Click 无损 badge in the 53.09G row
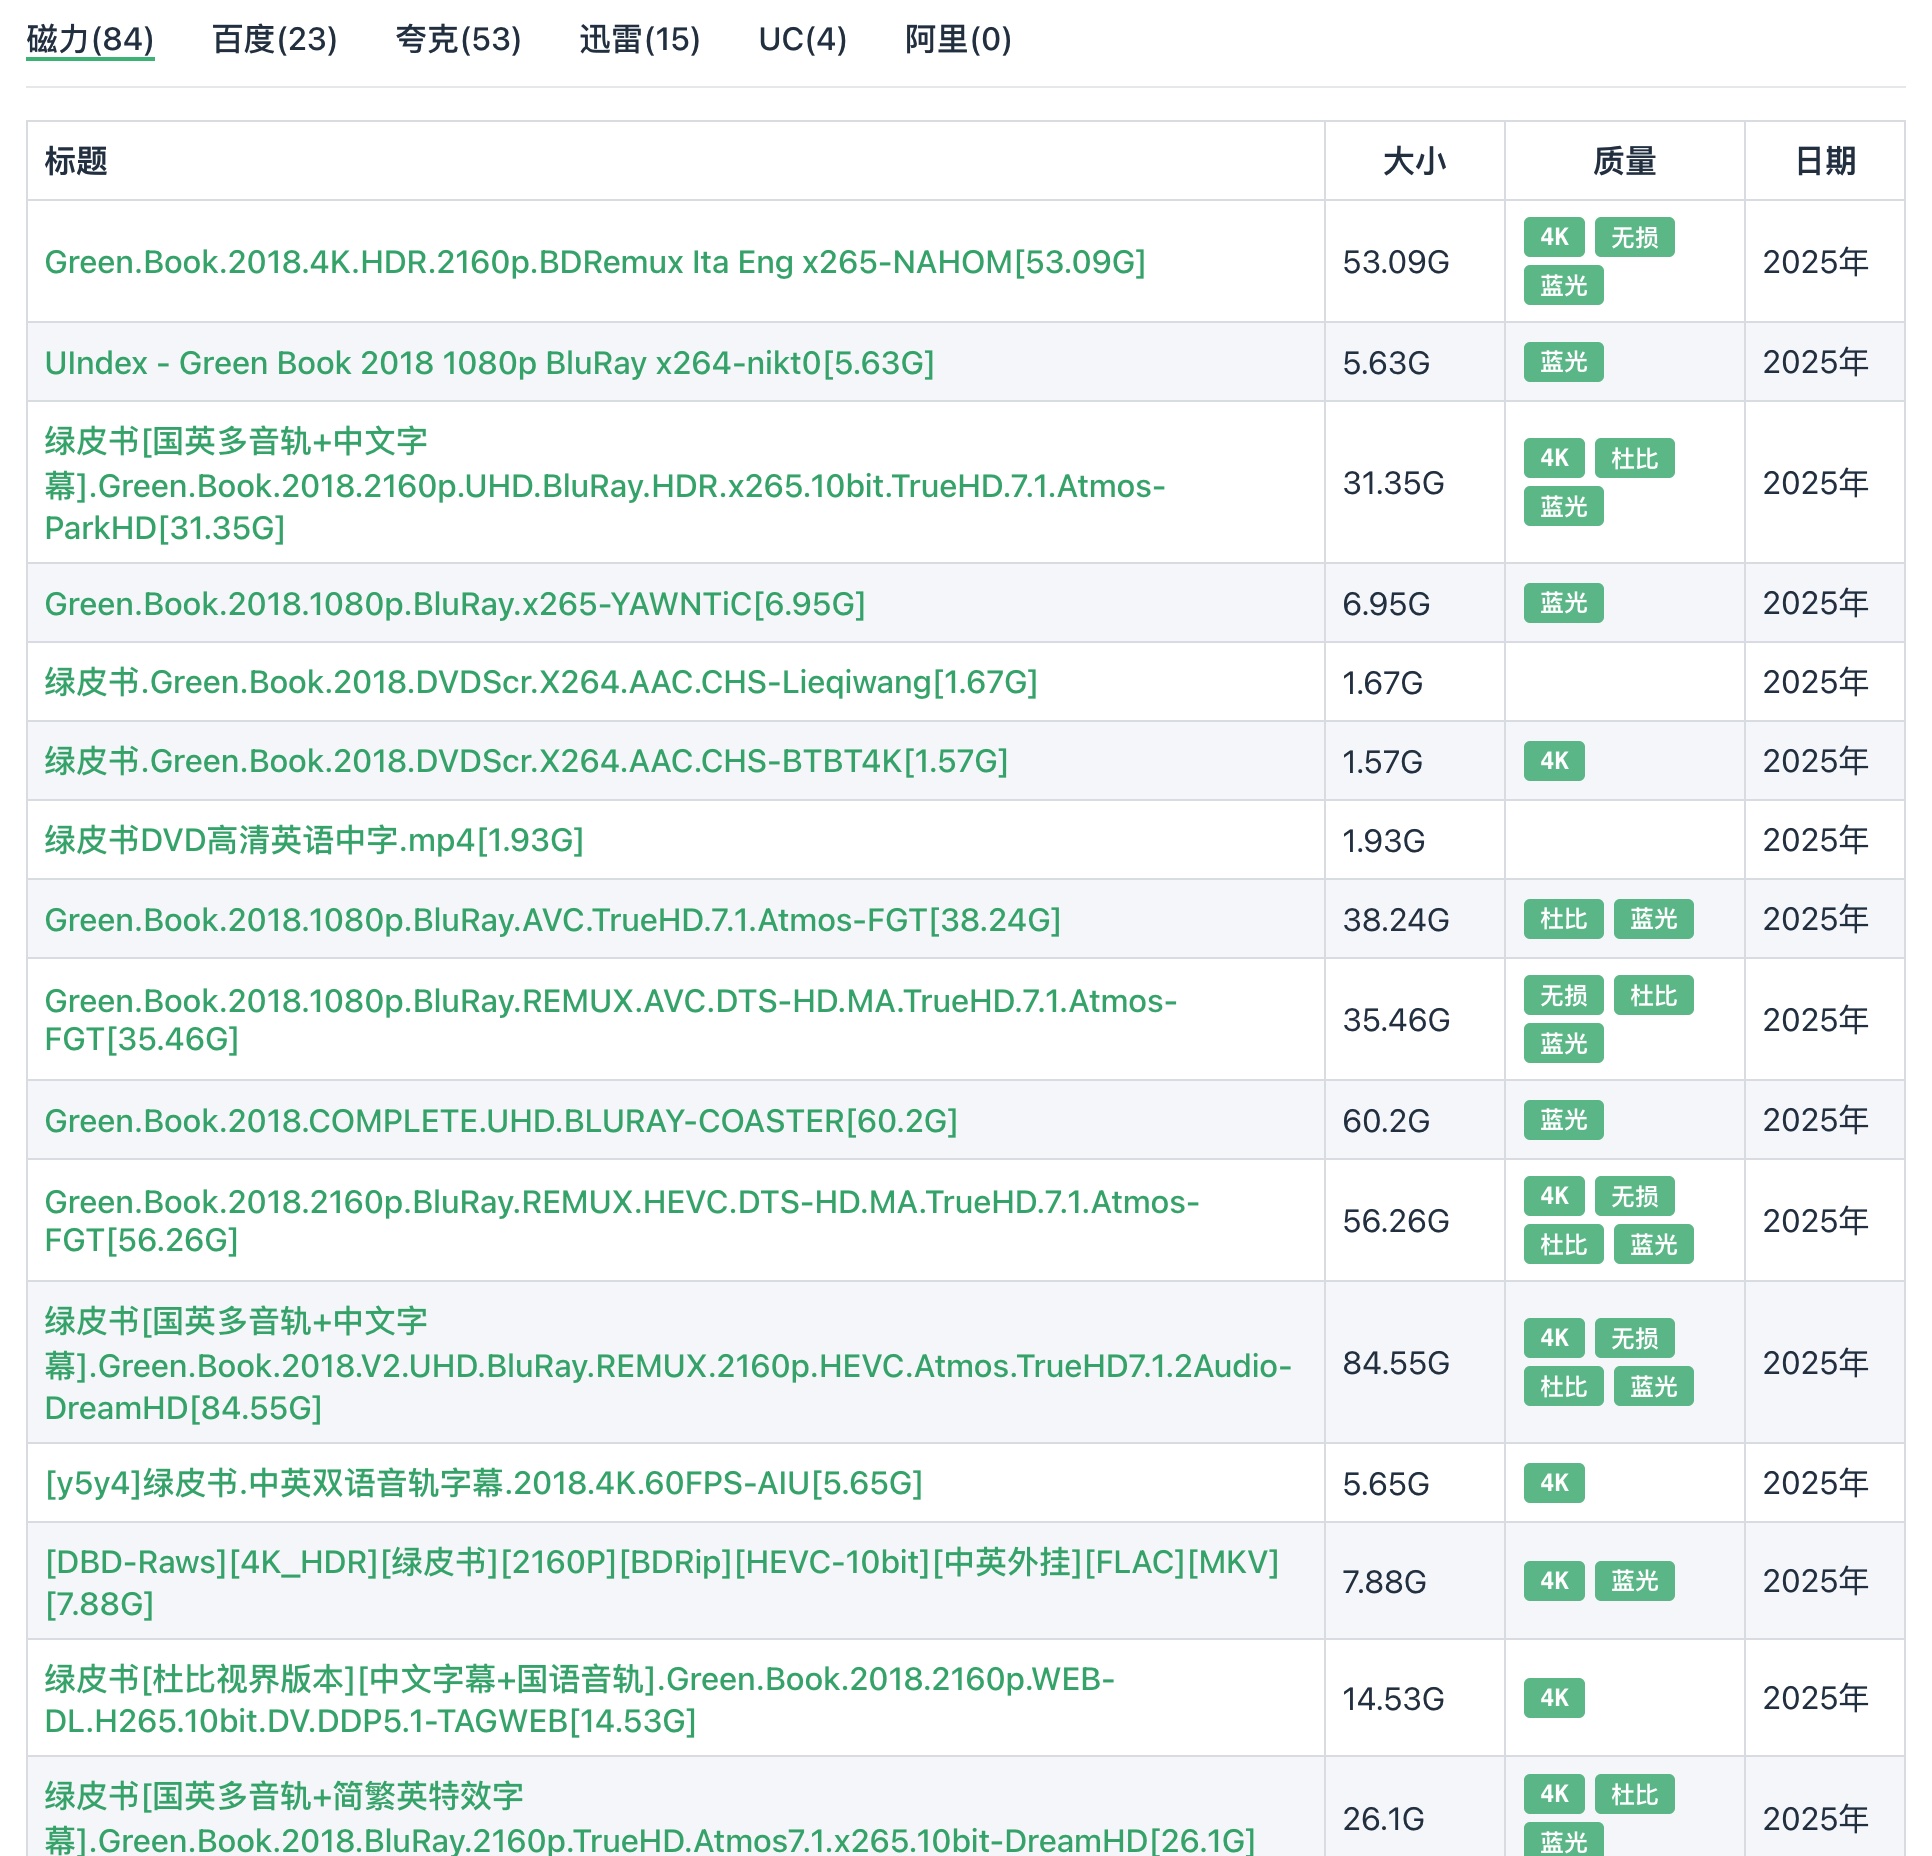The image size is (1932, 1856). (x=1633, y=238)
